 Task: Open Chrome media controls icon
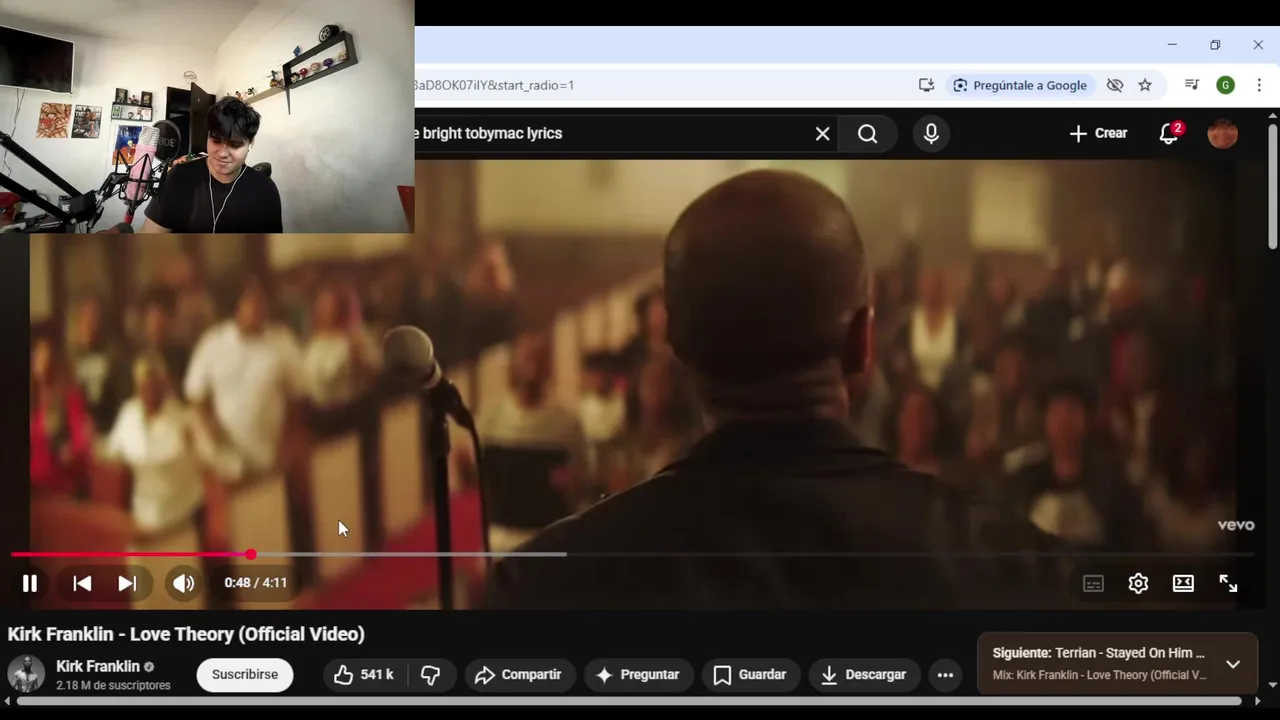[x=1192, y=85]
